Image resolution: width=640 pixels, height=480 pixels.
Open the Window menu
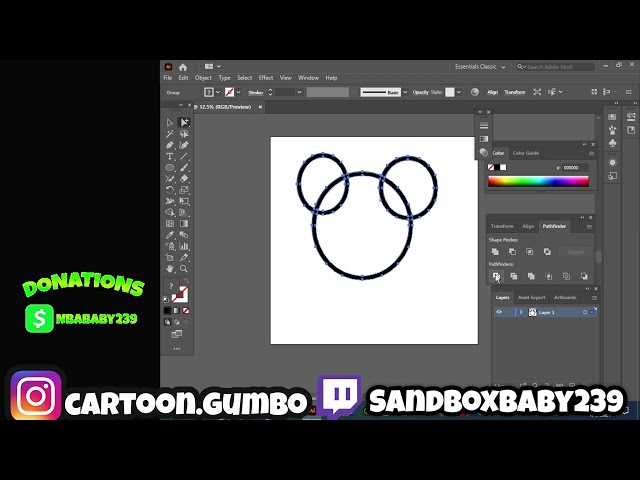click(x=308, y=78)
